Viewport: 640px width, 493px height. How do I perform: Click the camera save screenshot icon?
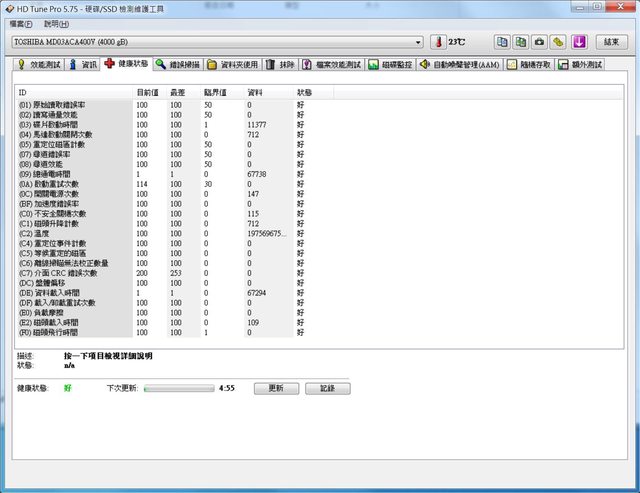coord(540,42)
